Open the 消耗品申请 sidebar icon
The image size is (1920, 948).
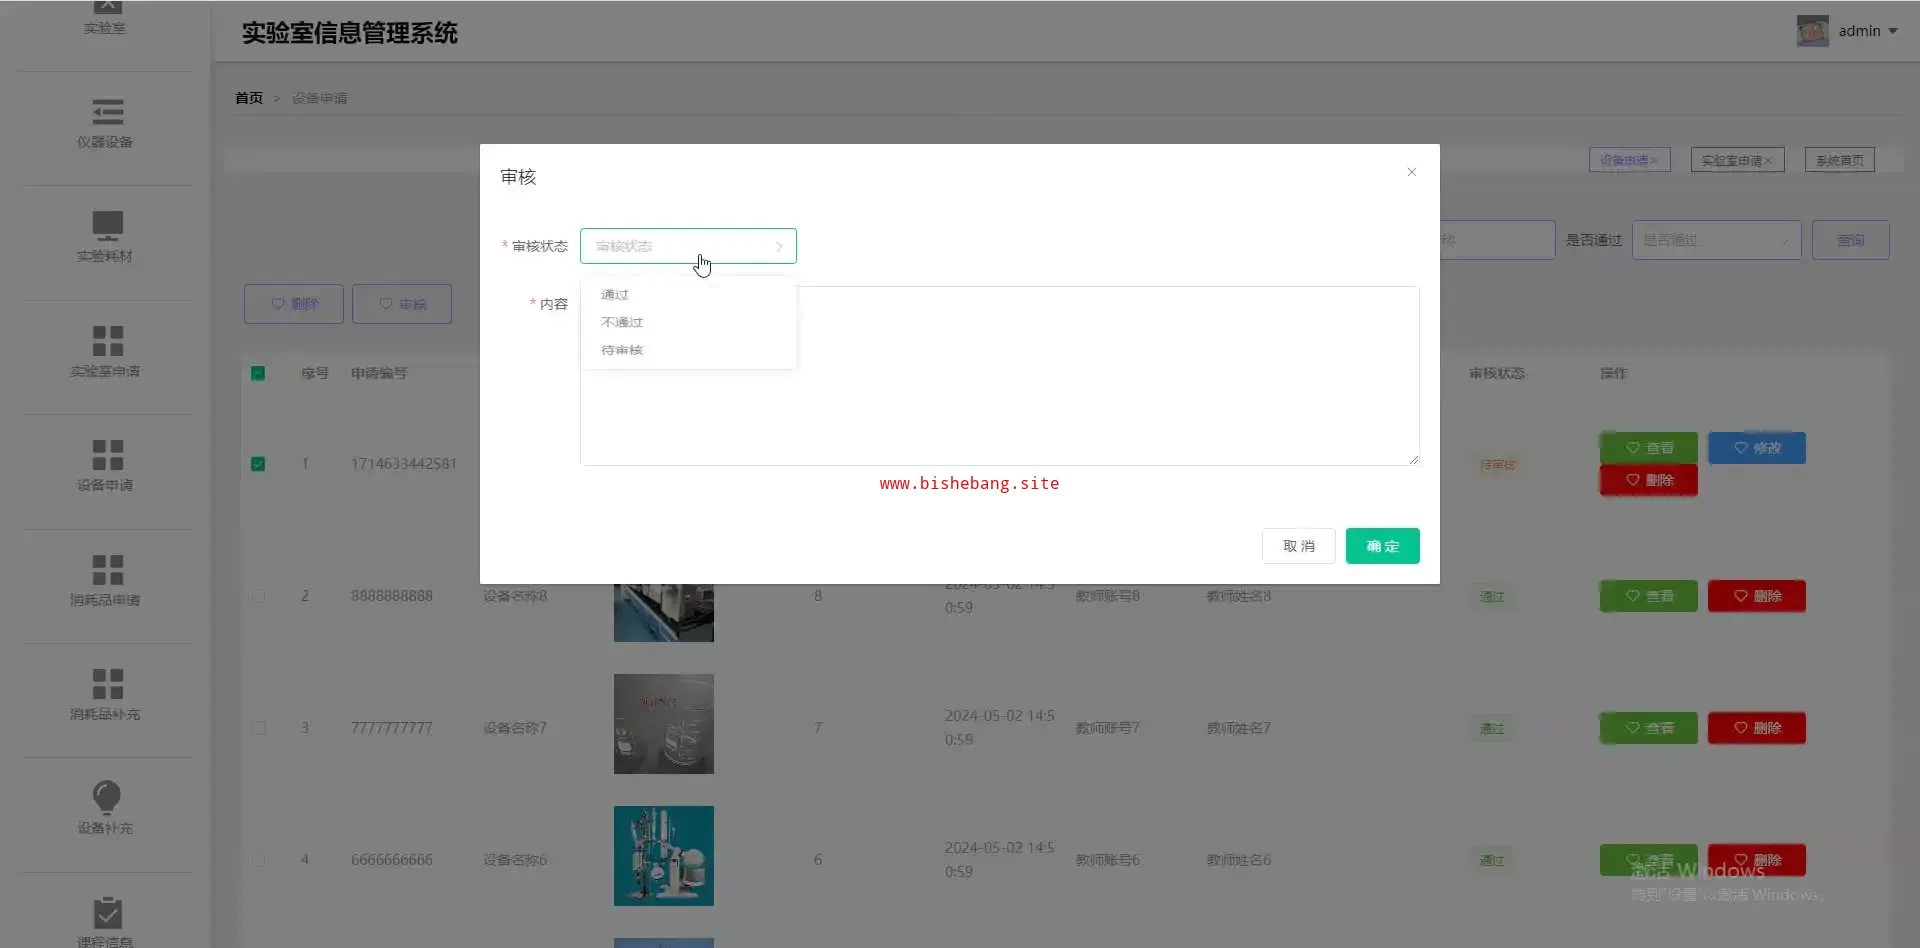(107, 570)
